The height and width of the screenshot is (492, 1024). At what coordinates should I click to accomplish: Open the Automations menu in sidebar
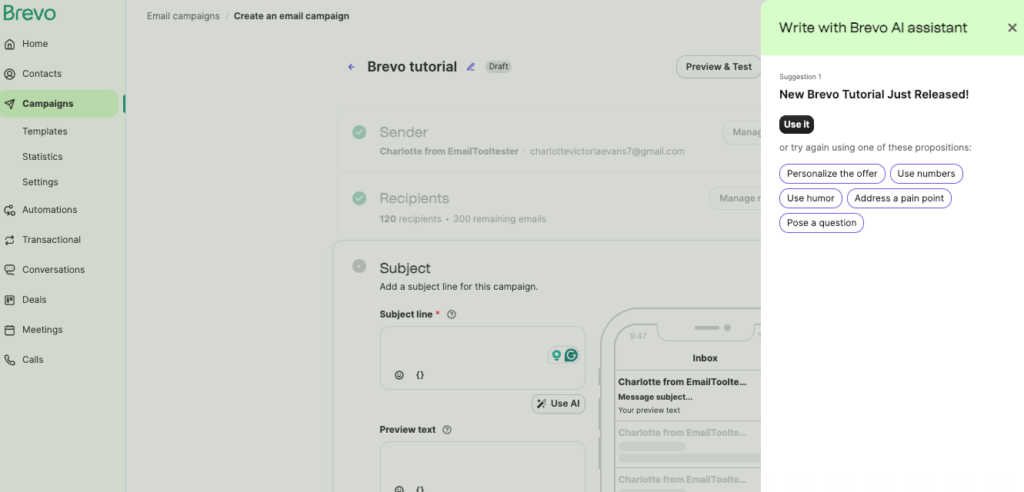(49, 210)
